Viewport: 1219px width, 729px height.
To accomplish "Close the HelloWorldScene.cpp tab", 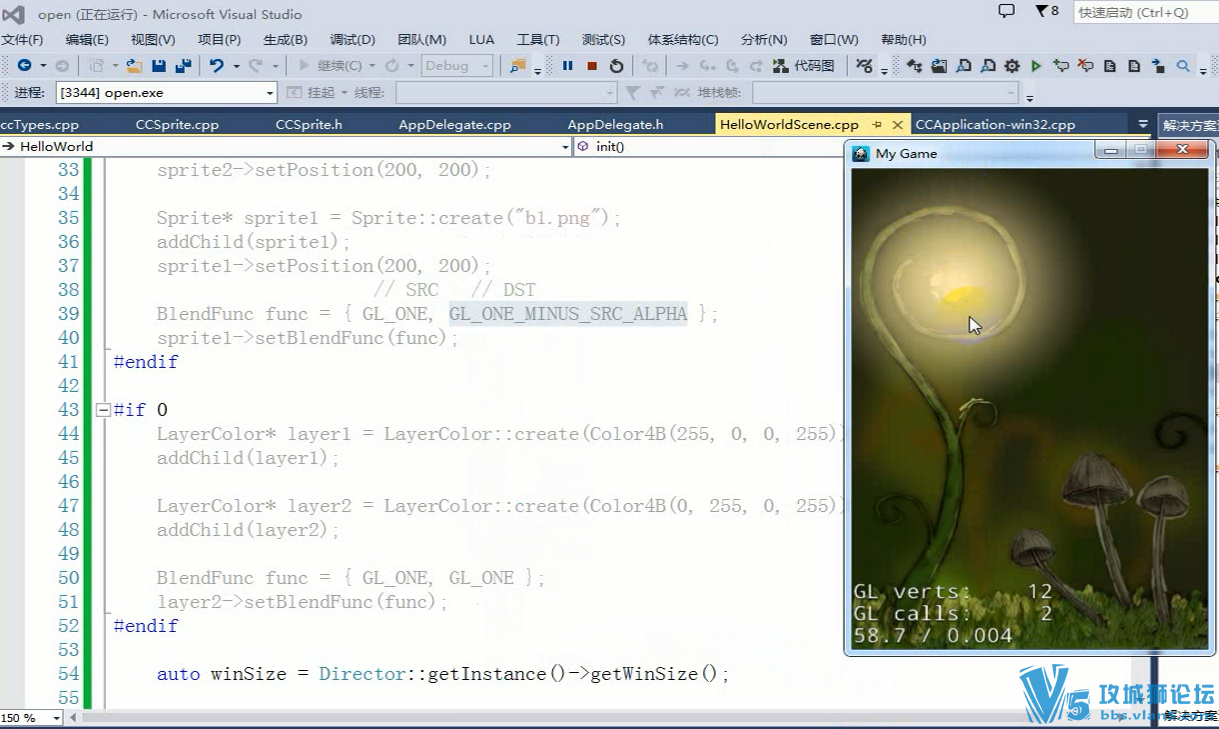I will point(897,125).
